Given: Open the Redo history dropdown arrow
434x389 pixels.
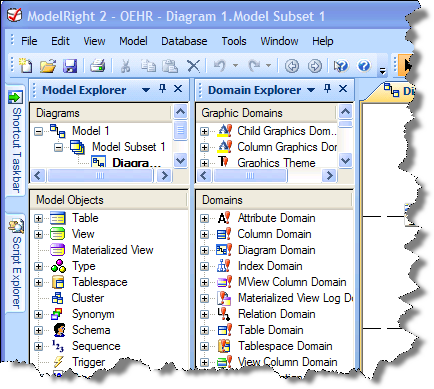Looking at the screenshot, I should [x=269, y=65].
